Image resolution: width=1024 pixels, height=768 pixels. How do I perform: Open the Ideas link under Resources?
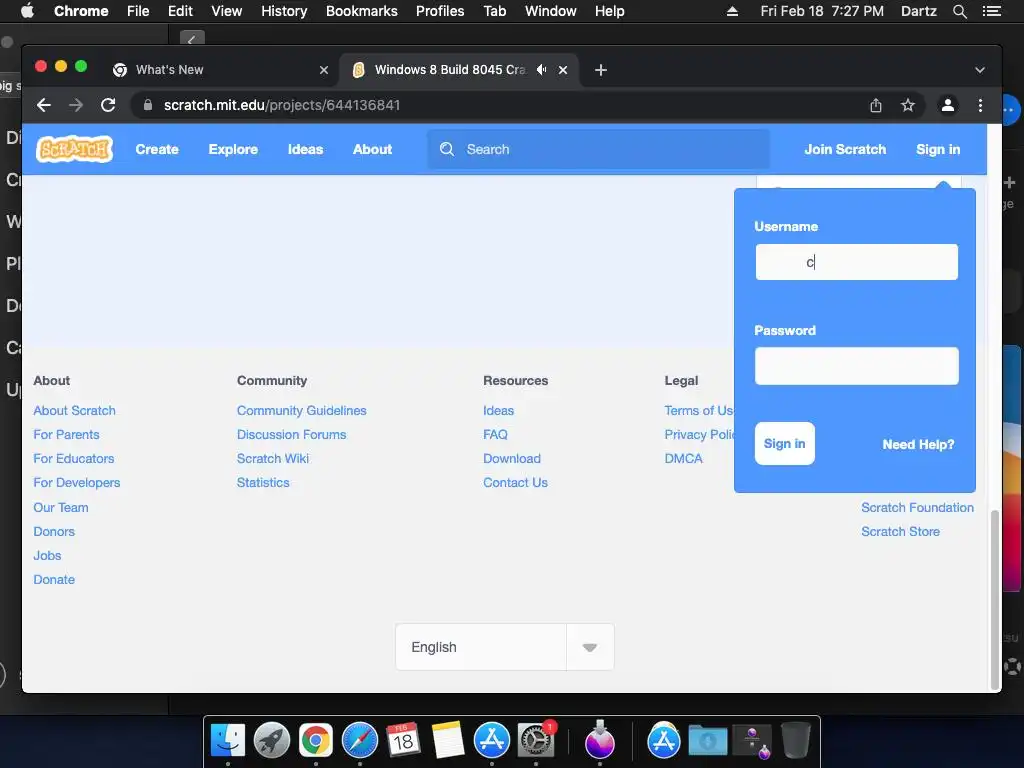[x=498, y=410]
